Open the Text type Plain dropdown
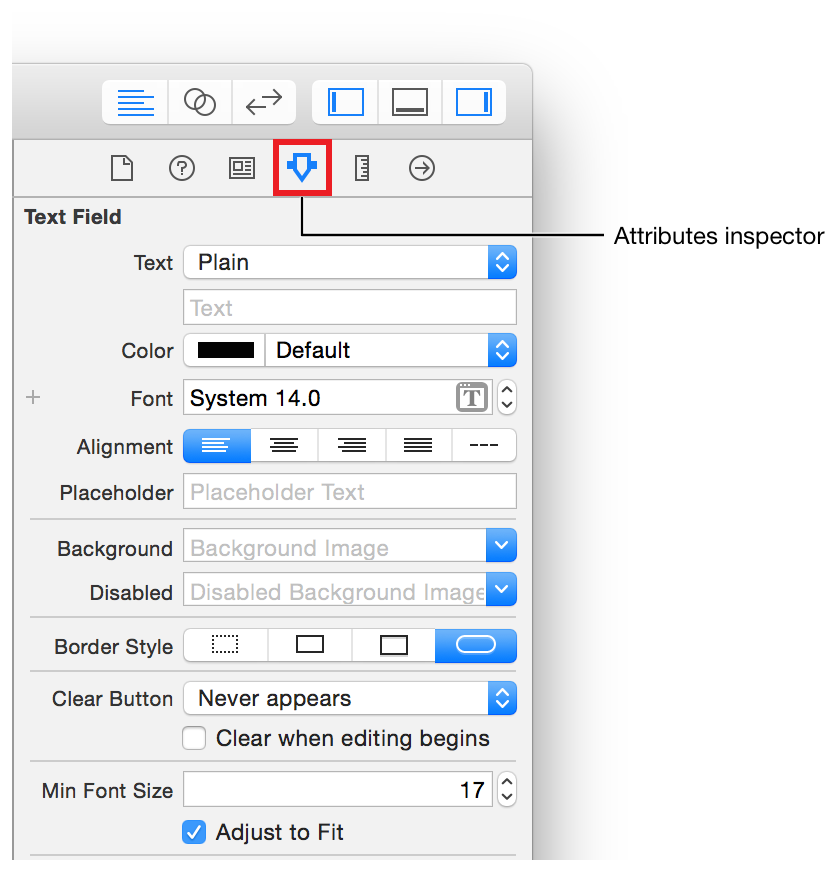 click(349, 262)
